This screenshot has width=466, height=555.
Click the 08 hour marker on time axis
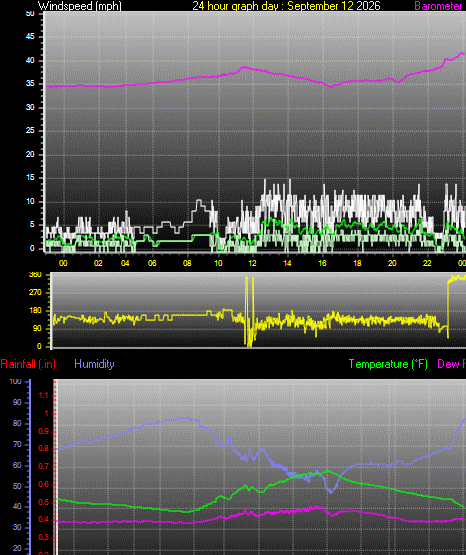pos(187,263)
